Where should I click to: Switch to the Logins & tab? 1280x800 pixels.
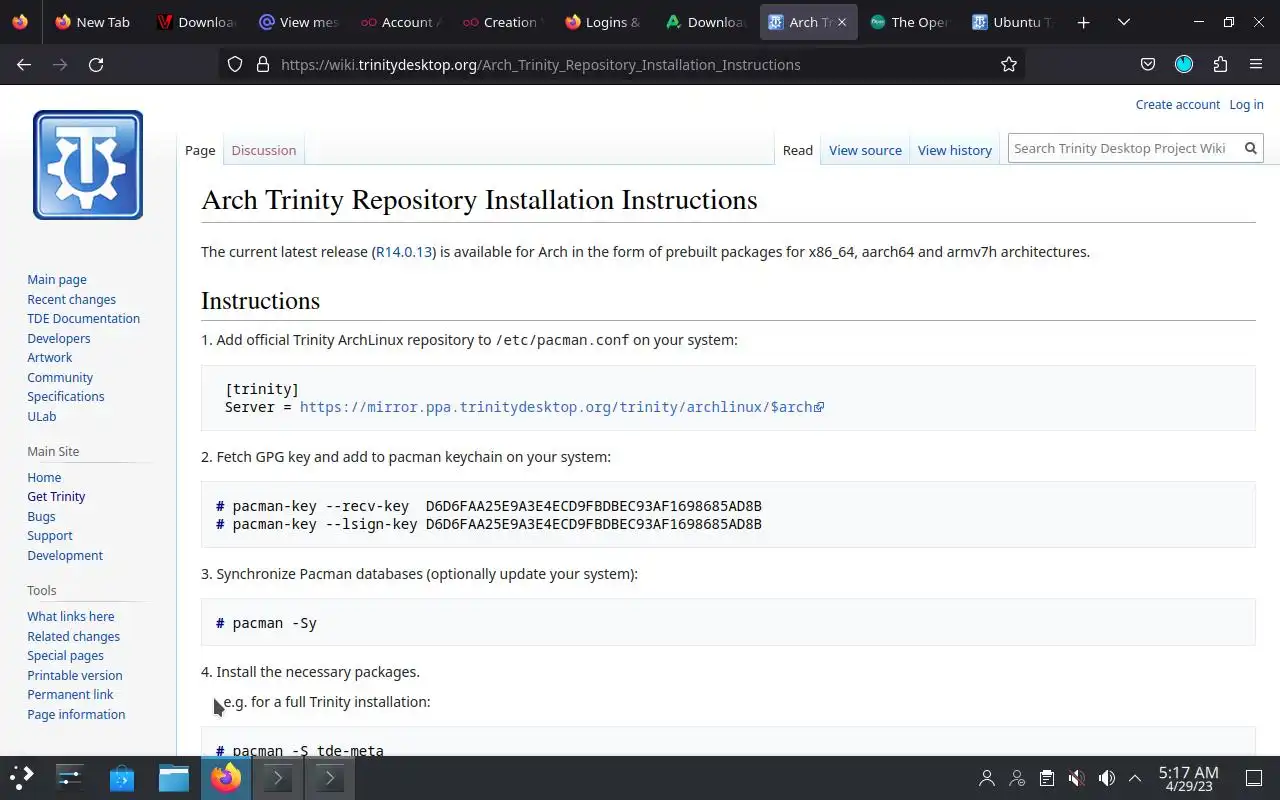pyautogui.click(x=603, y=22)
